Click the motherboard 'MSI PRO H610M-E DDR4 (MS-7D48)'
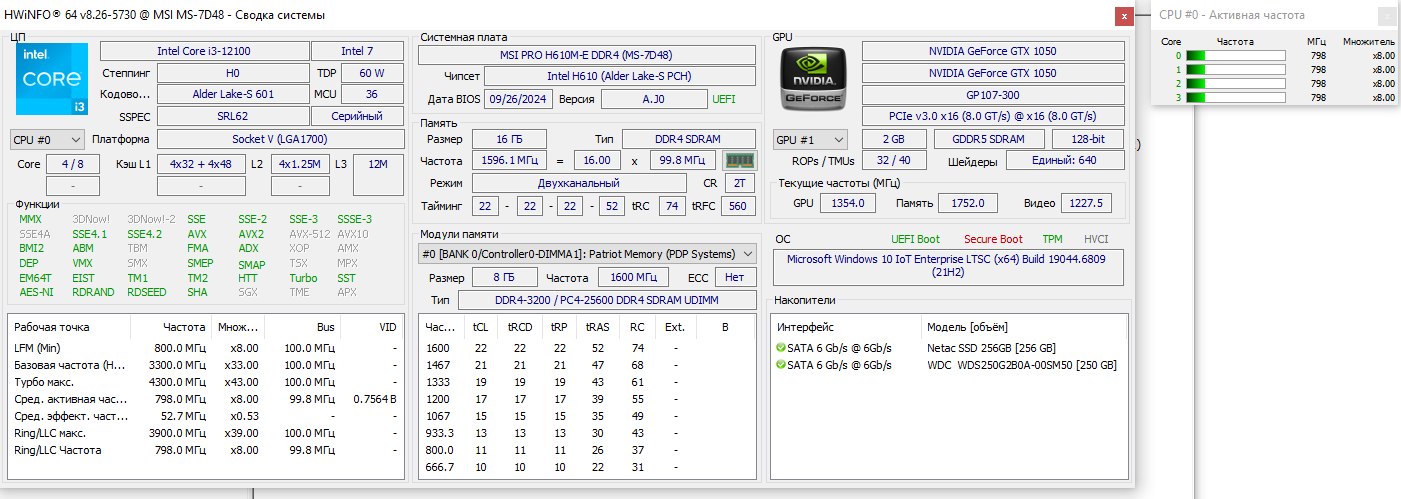The image size is (1401, 499). pos(586,56)
